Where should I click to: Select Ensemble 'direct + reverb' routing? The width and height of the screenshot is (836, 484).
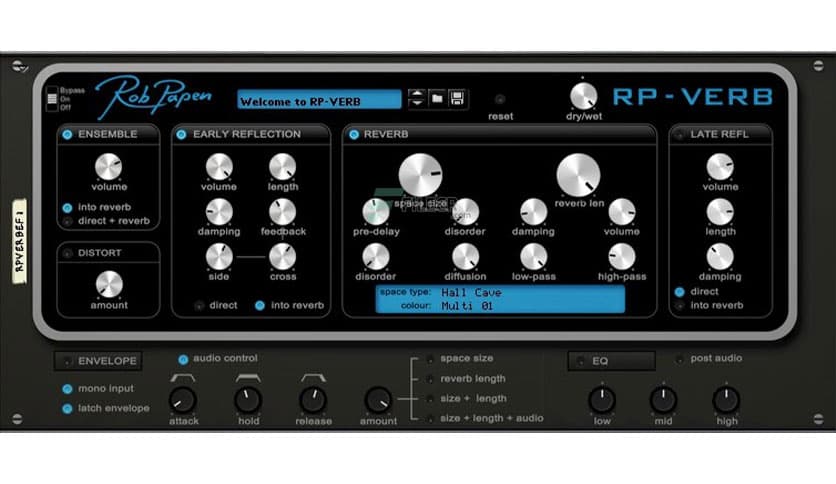pyautogui.click(x=67, y=221)
